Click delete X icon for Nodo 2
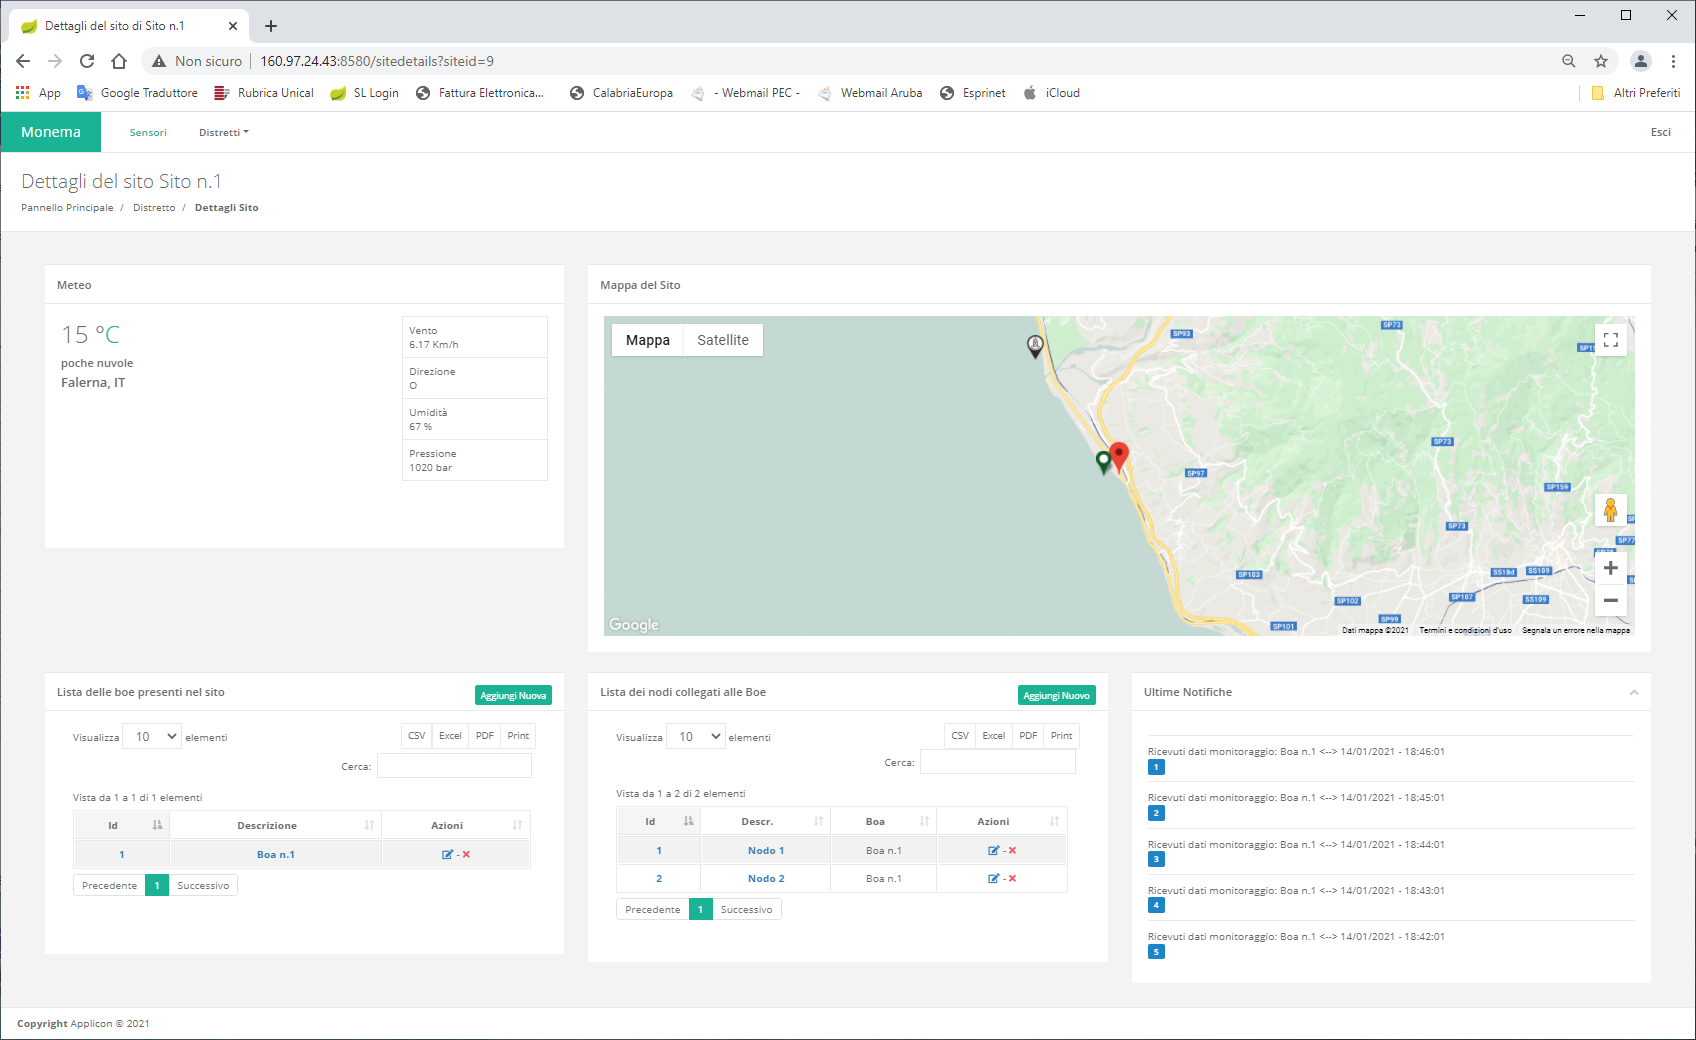 click(x=1012, y=878)
